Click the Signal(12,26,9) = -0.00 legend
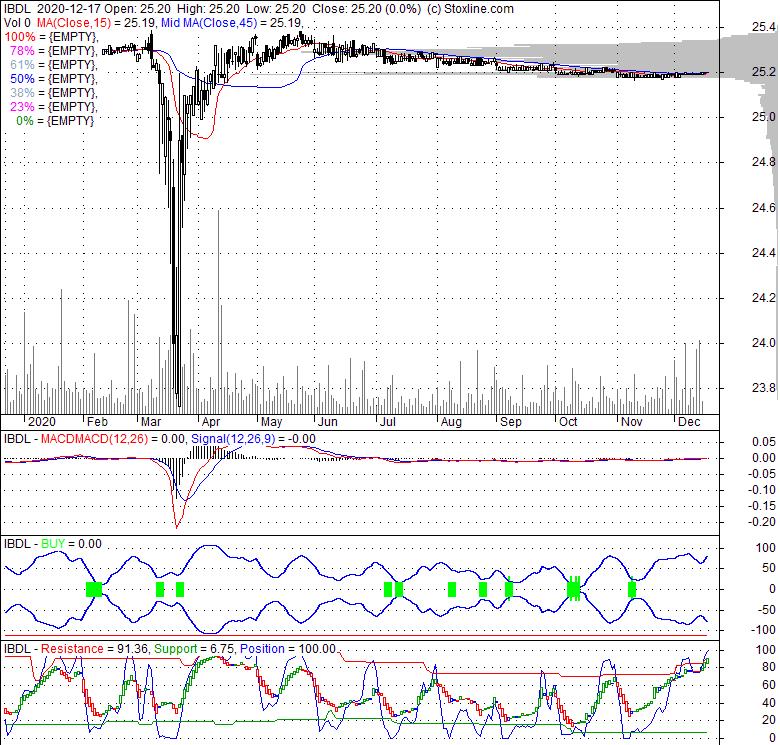Screen dimensions: 780x745 pyautogui.click(x=253, y=439)
